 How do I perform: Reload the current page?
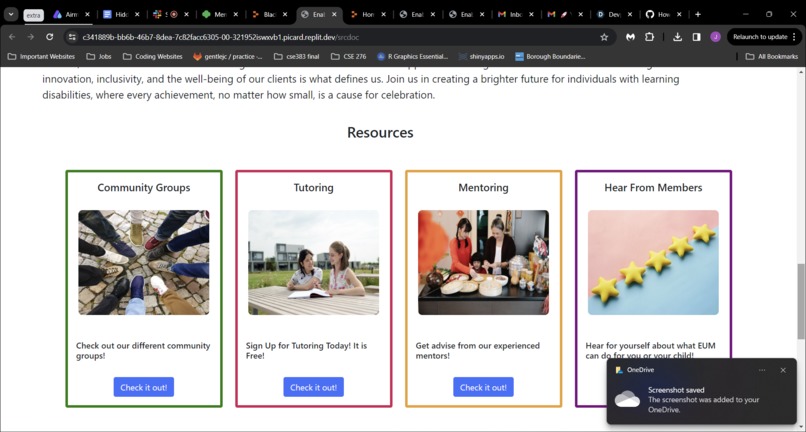[49, 37]
